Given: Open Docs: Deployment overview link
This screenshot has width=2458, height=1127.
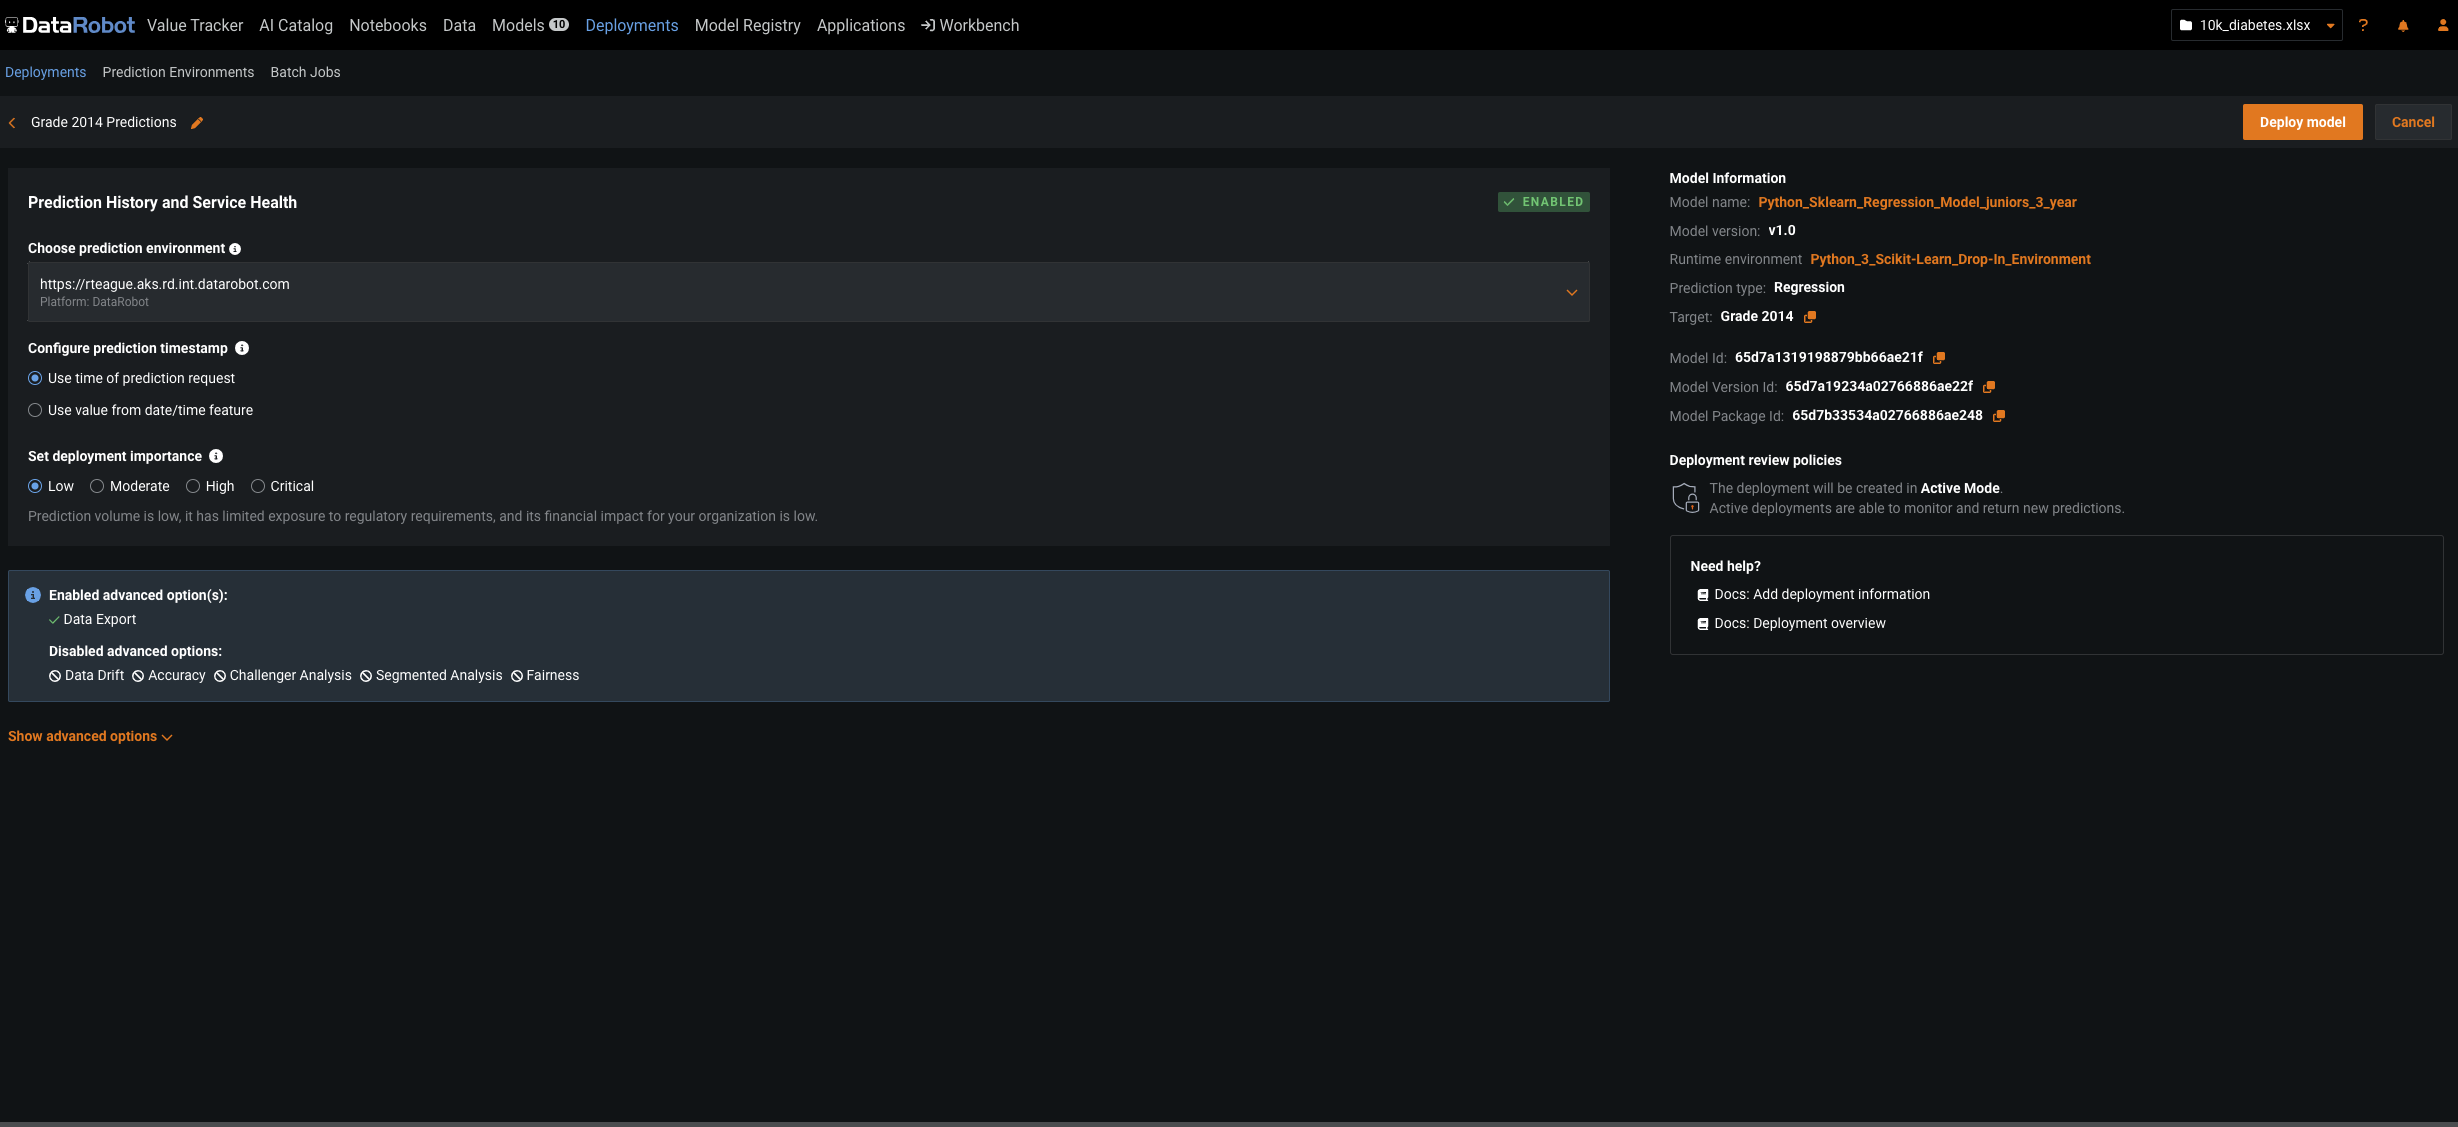Looking at the screenshot, I should (x=1799, y=623).
